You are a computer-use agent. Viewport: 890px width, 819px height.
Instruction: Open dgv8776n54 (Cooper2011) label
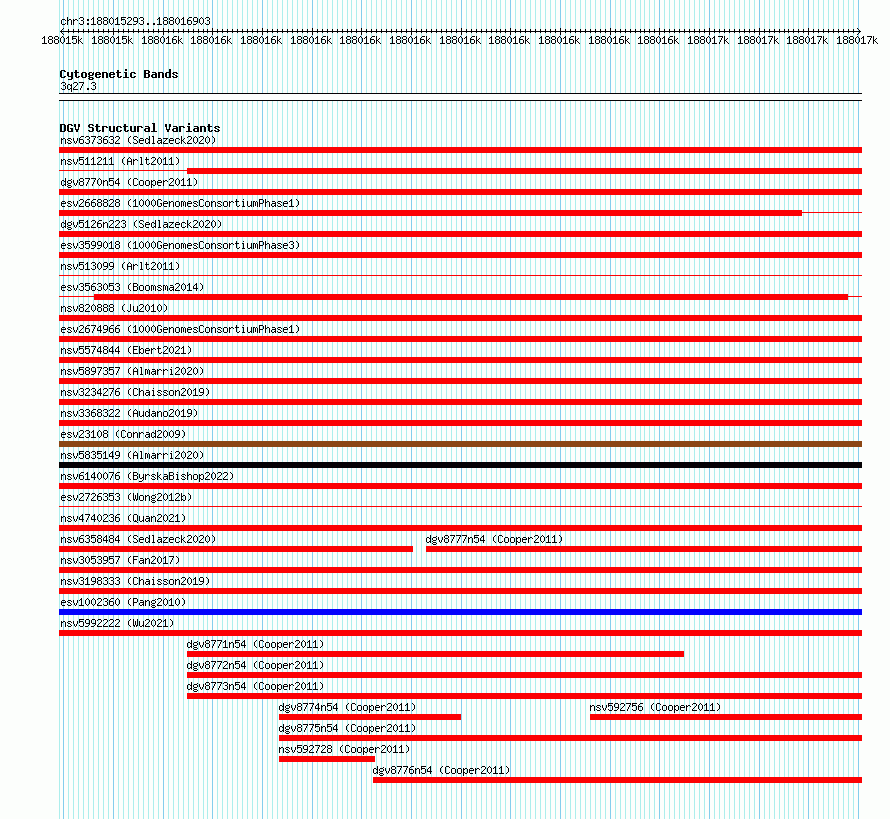click(x=441, y=770)
